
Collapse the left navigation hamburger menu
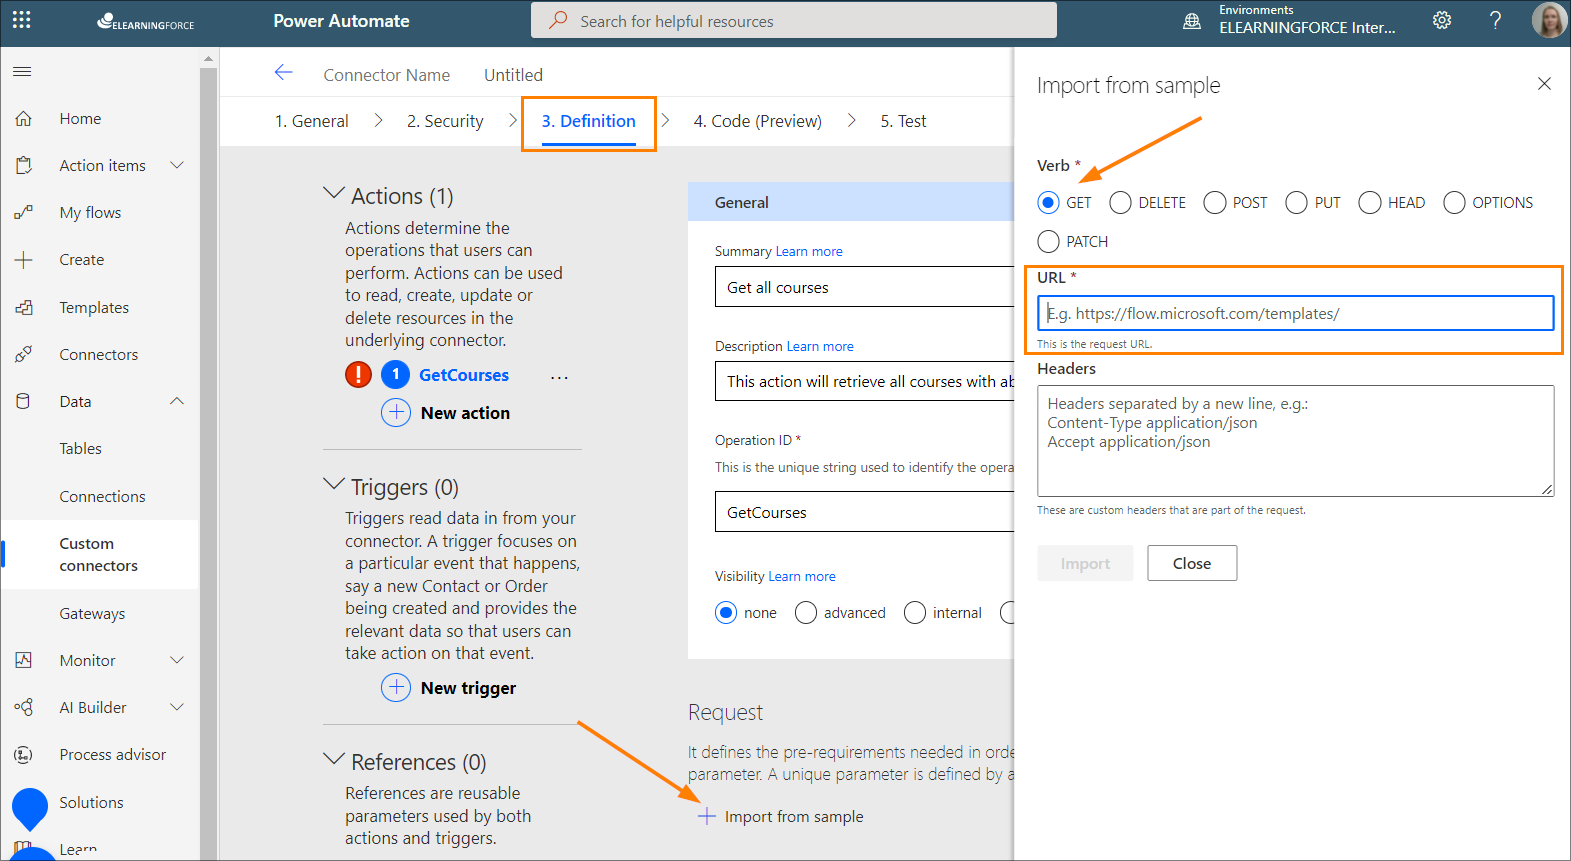[22, 71]
